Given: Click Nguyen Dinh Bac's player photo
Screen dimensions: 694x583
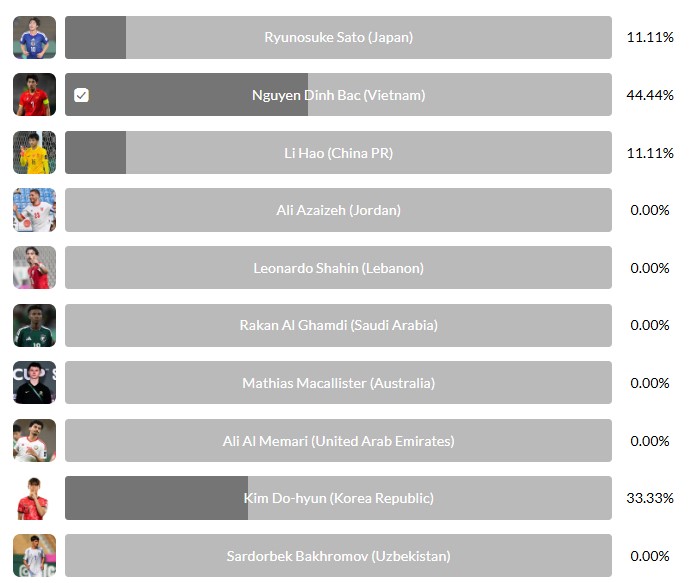Looking at the screenshot, I should (x=34, y=95).
